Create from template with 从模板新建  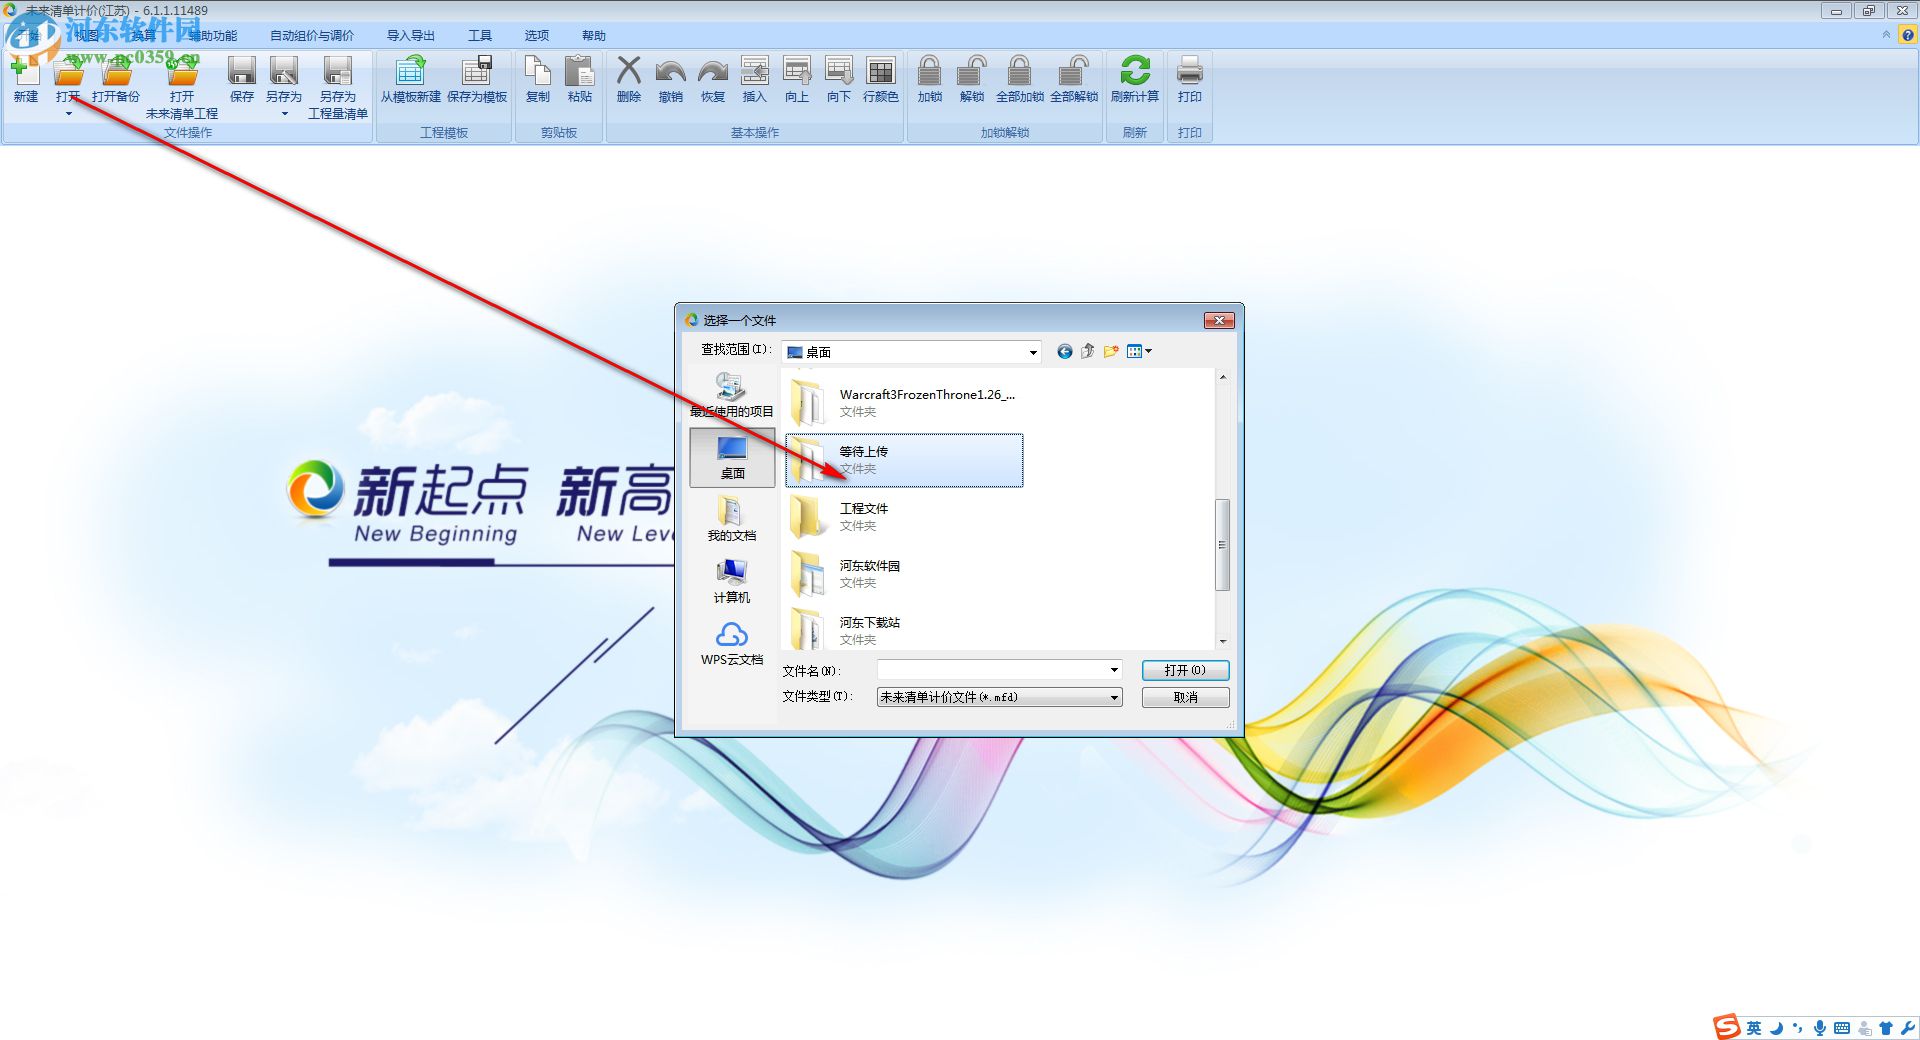click(x=411, y=79)
